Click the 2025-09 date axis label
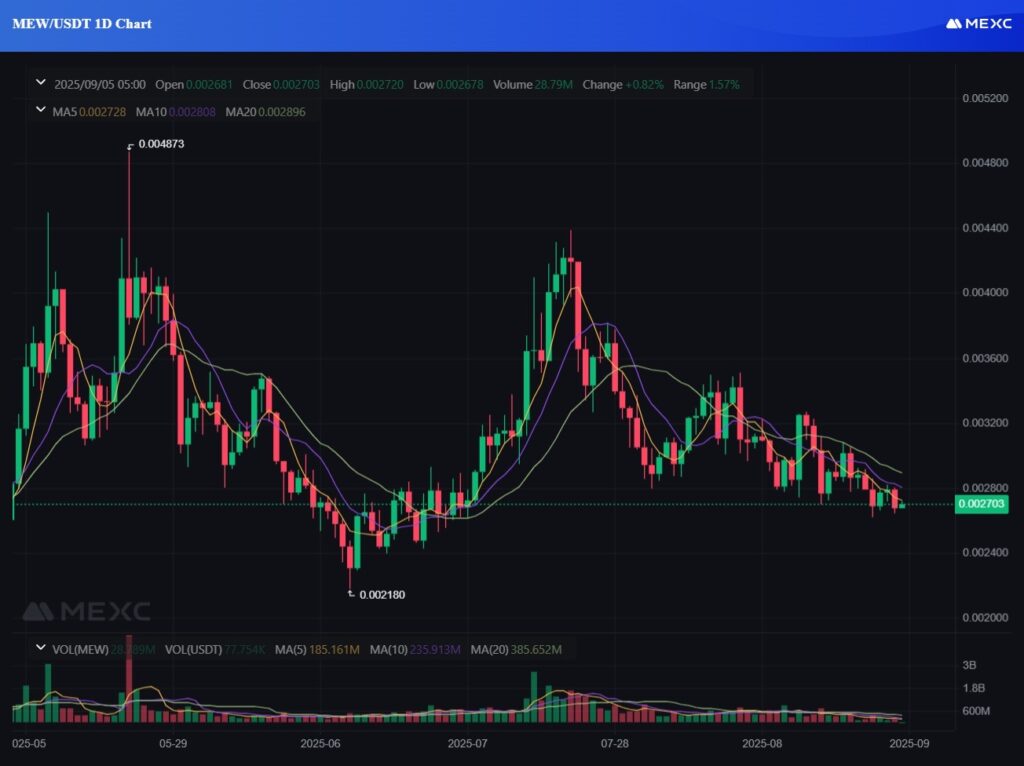The width and height of the screenshot is (1024, 766). point(909,743)
